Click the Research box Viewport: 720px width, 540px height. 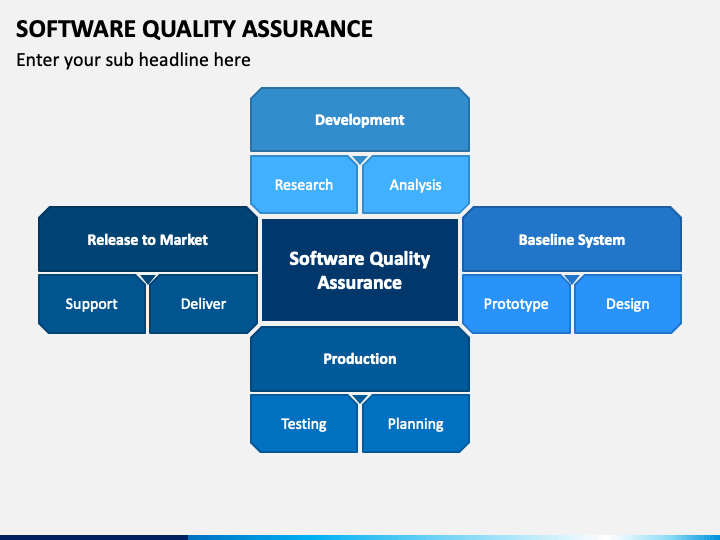tap(304, 185)
